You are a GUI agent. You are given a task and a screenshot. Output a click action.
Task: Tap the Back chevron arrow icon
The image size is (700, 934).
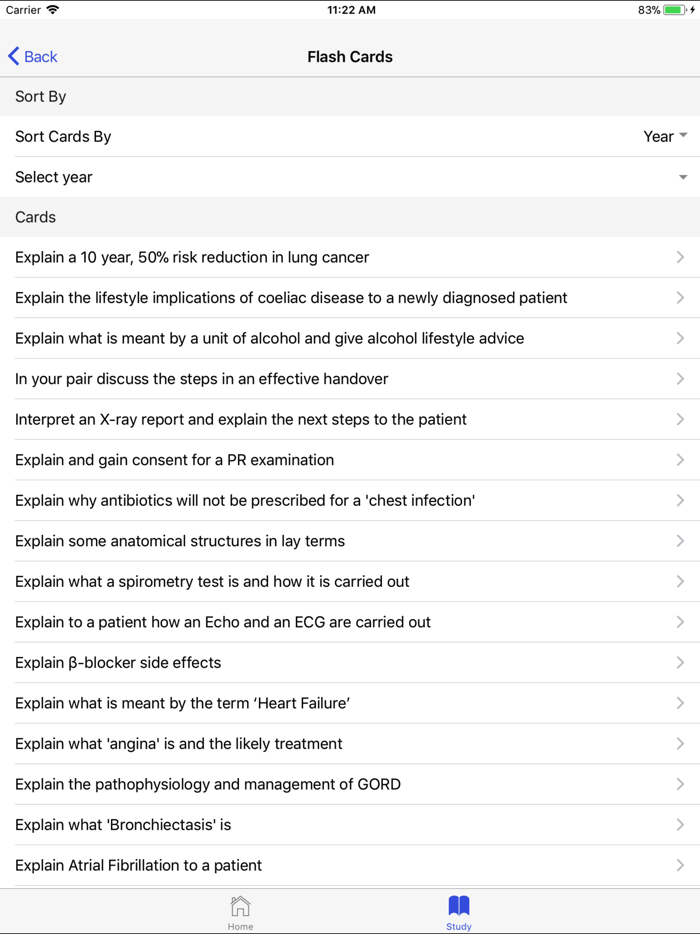13,56
